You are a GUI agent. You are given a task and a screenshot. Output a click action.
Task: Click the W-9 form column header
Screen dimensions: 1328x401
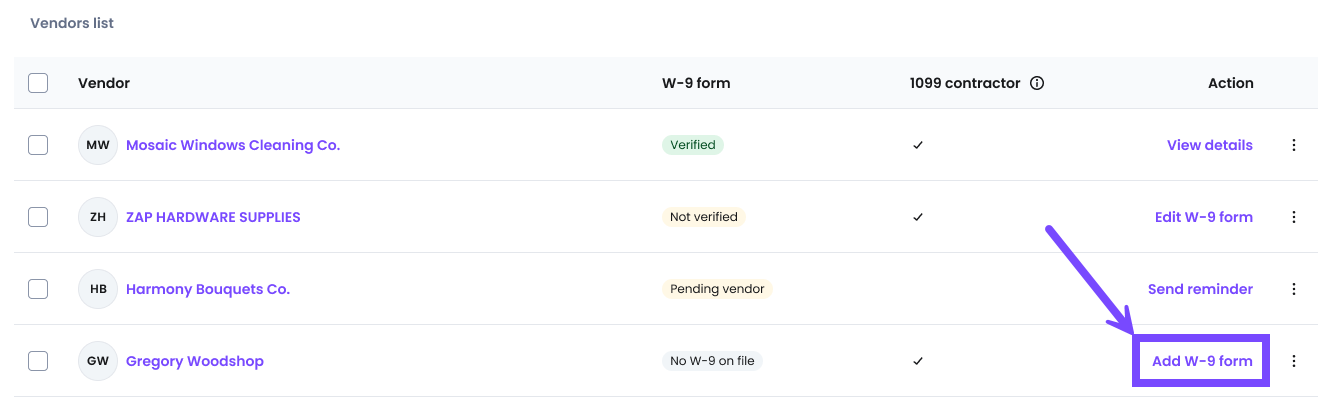(696, 83)
